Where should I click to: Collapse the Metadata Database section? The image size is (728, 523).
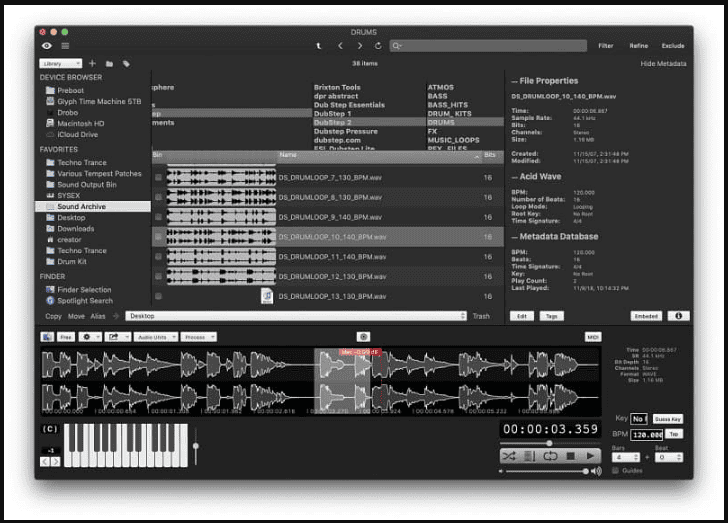[x=514, y=237]
